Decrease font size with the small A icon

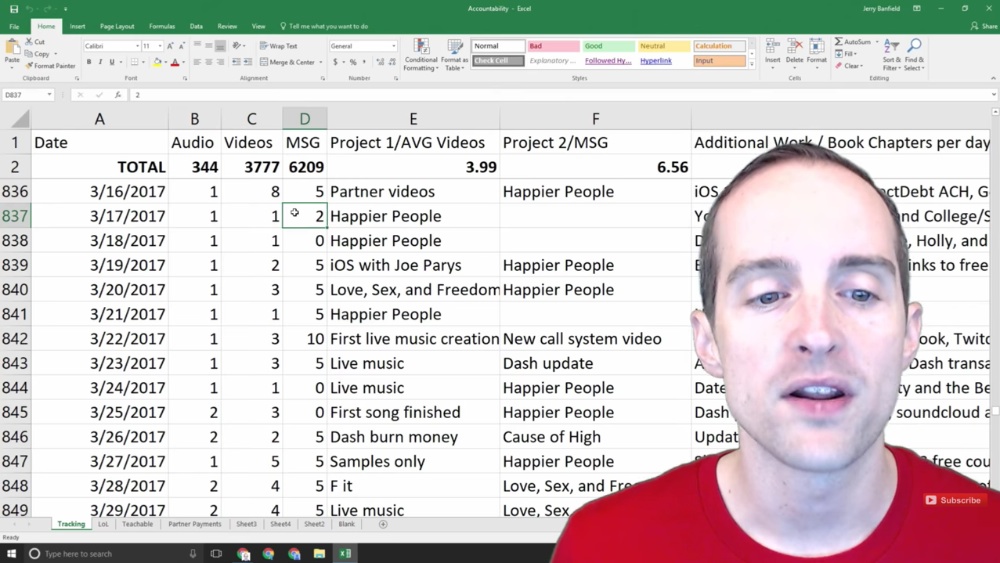tap(181, 46)
